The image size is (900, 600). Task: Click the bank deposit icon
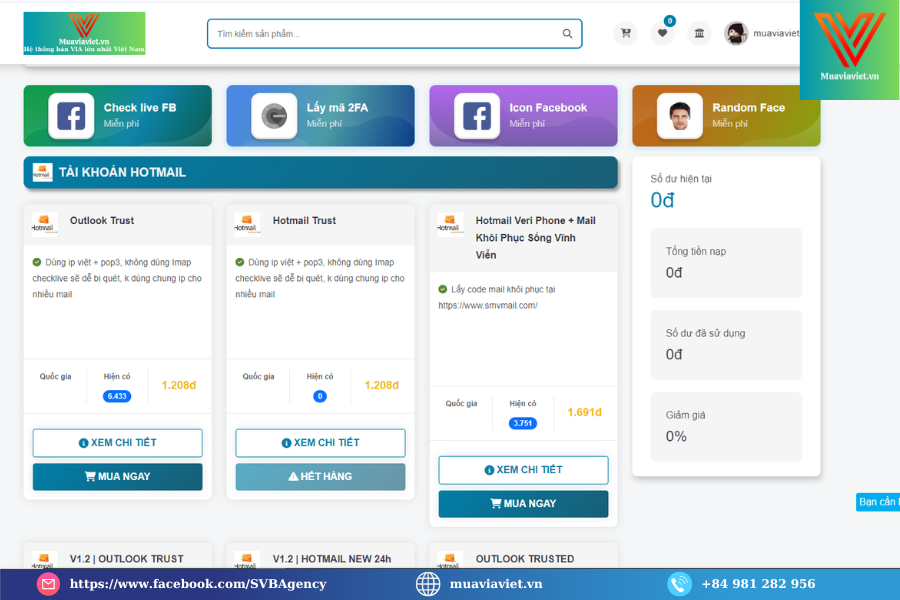click(699, 33)
